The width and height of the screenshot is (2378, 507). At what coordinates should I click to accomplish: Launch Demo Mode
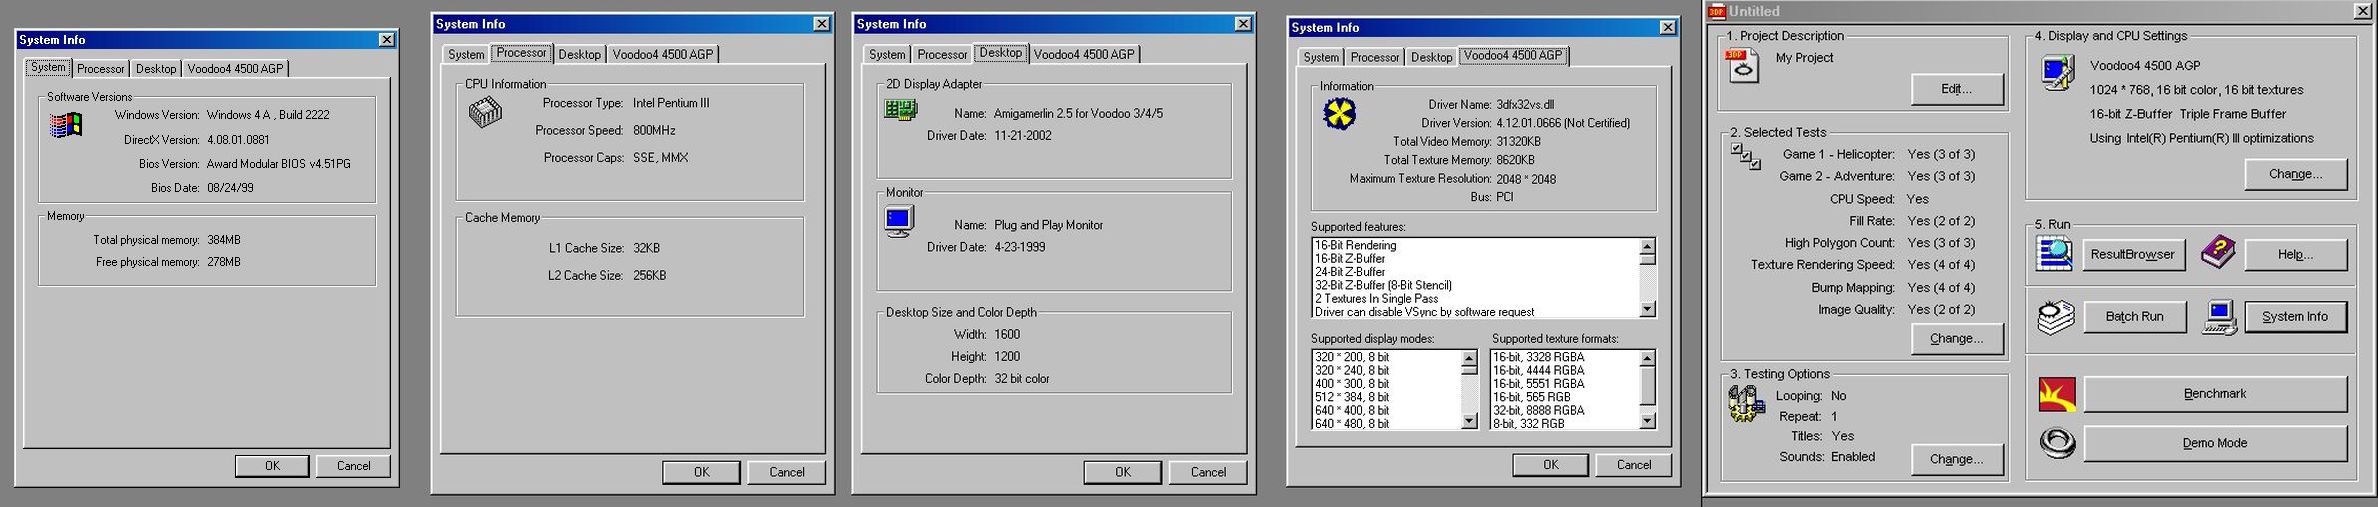[x=2215, y=443]
